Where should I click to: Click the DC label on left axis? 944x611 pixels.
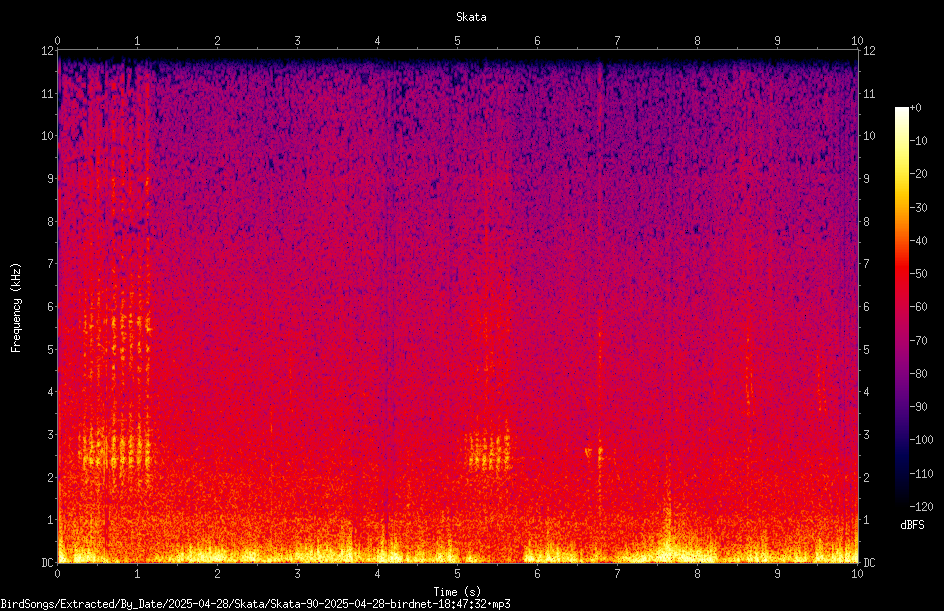(x=47, y=563)
